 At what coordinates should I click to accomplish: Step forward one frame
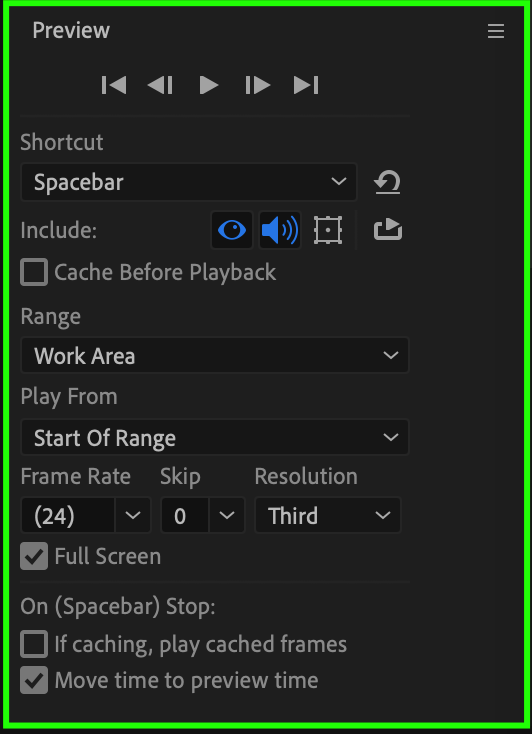[258, 85]
